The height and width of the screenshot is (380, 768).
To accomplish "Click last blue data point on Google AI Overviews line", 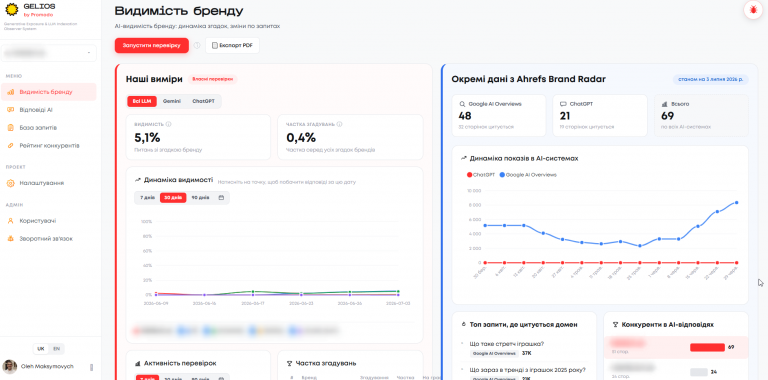I will click(736, 203).
